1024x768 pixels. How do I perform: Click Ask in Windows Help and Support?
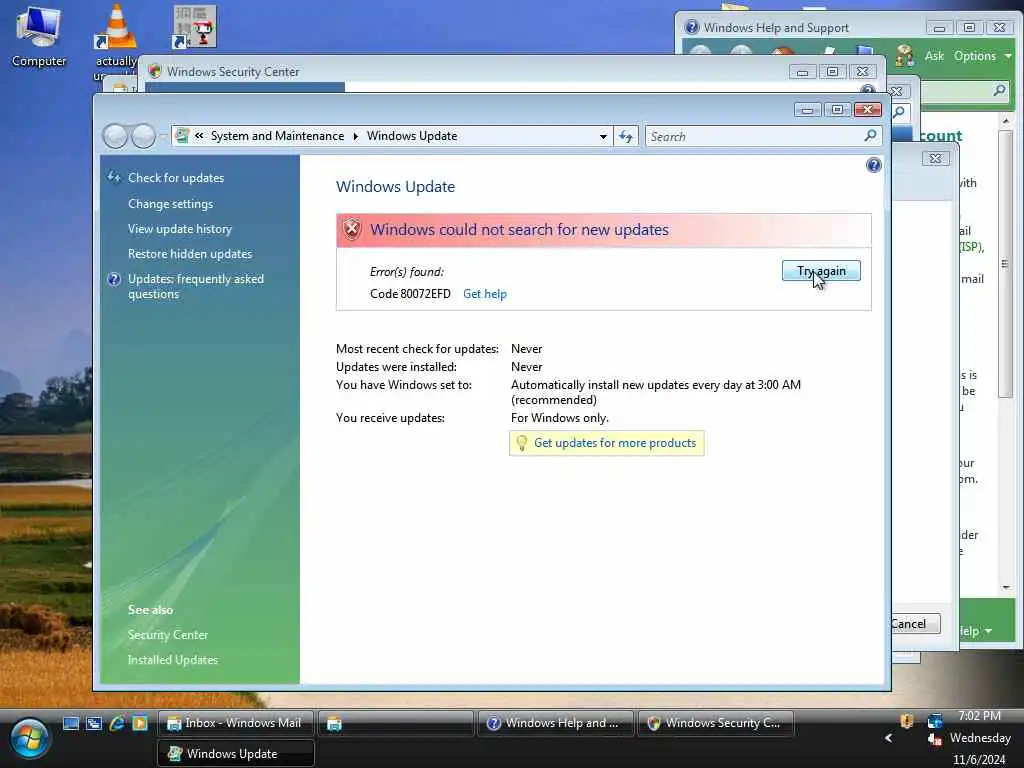point(934,56)
